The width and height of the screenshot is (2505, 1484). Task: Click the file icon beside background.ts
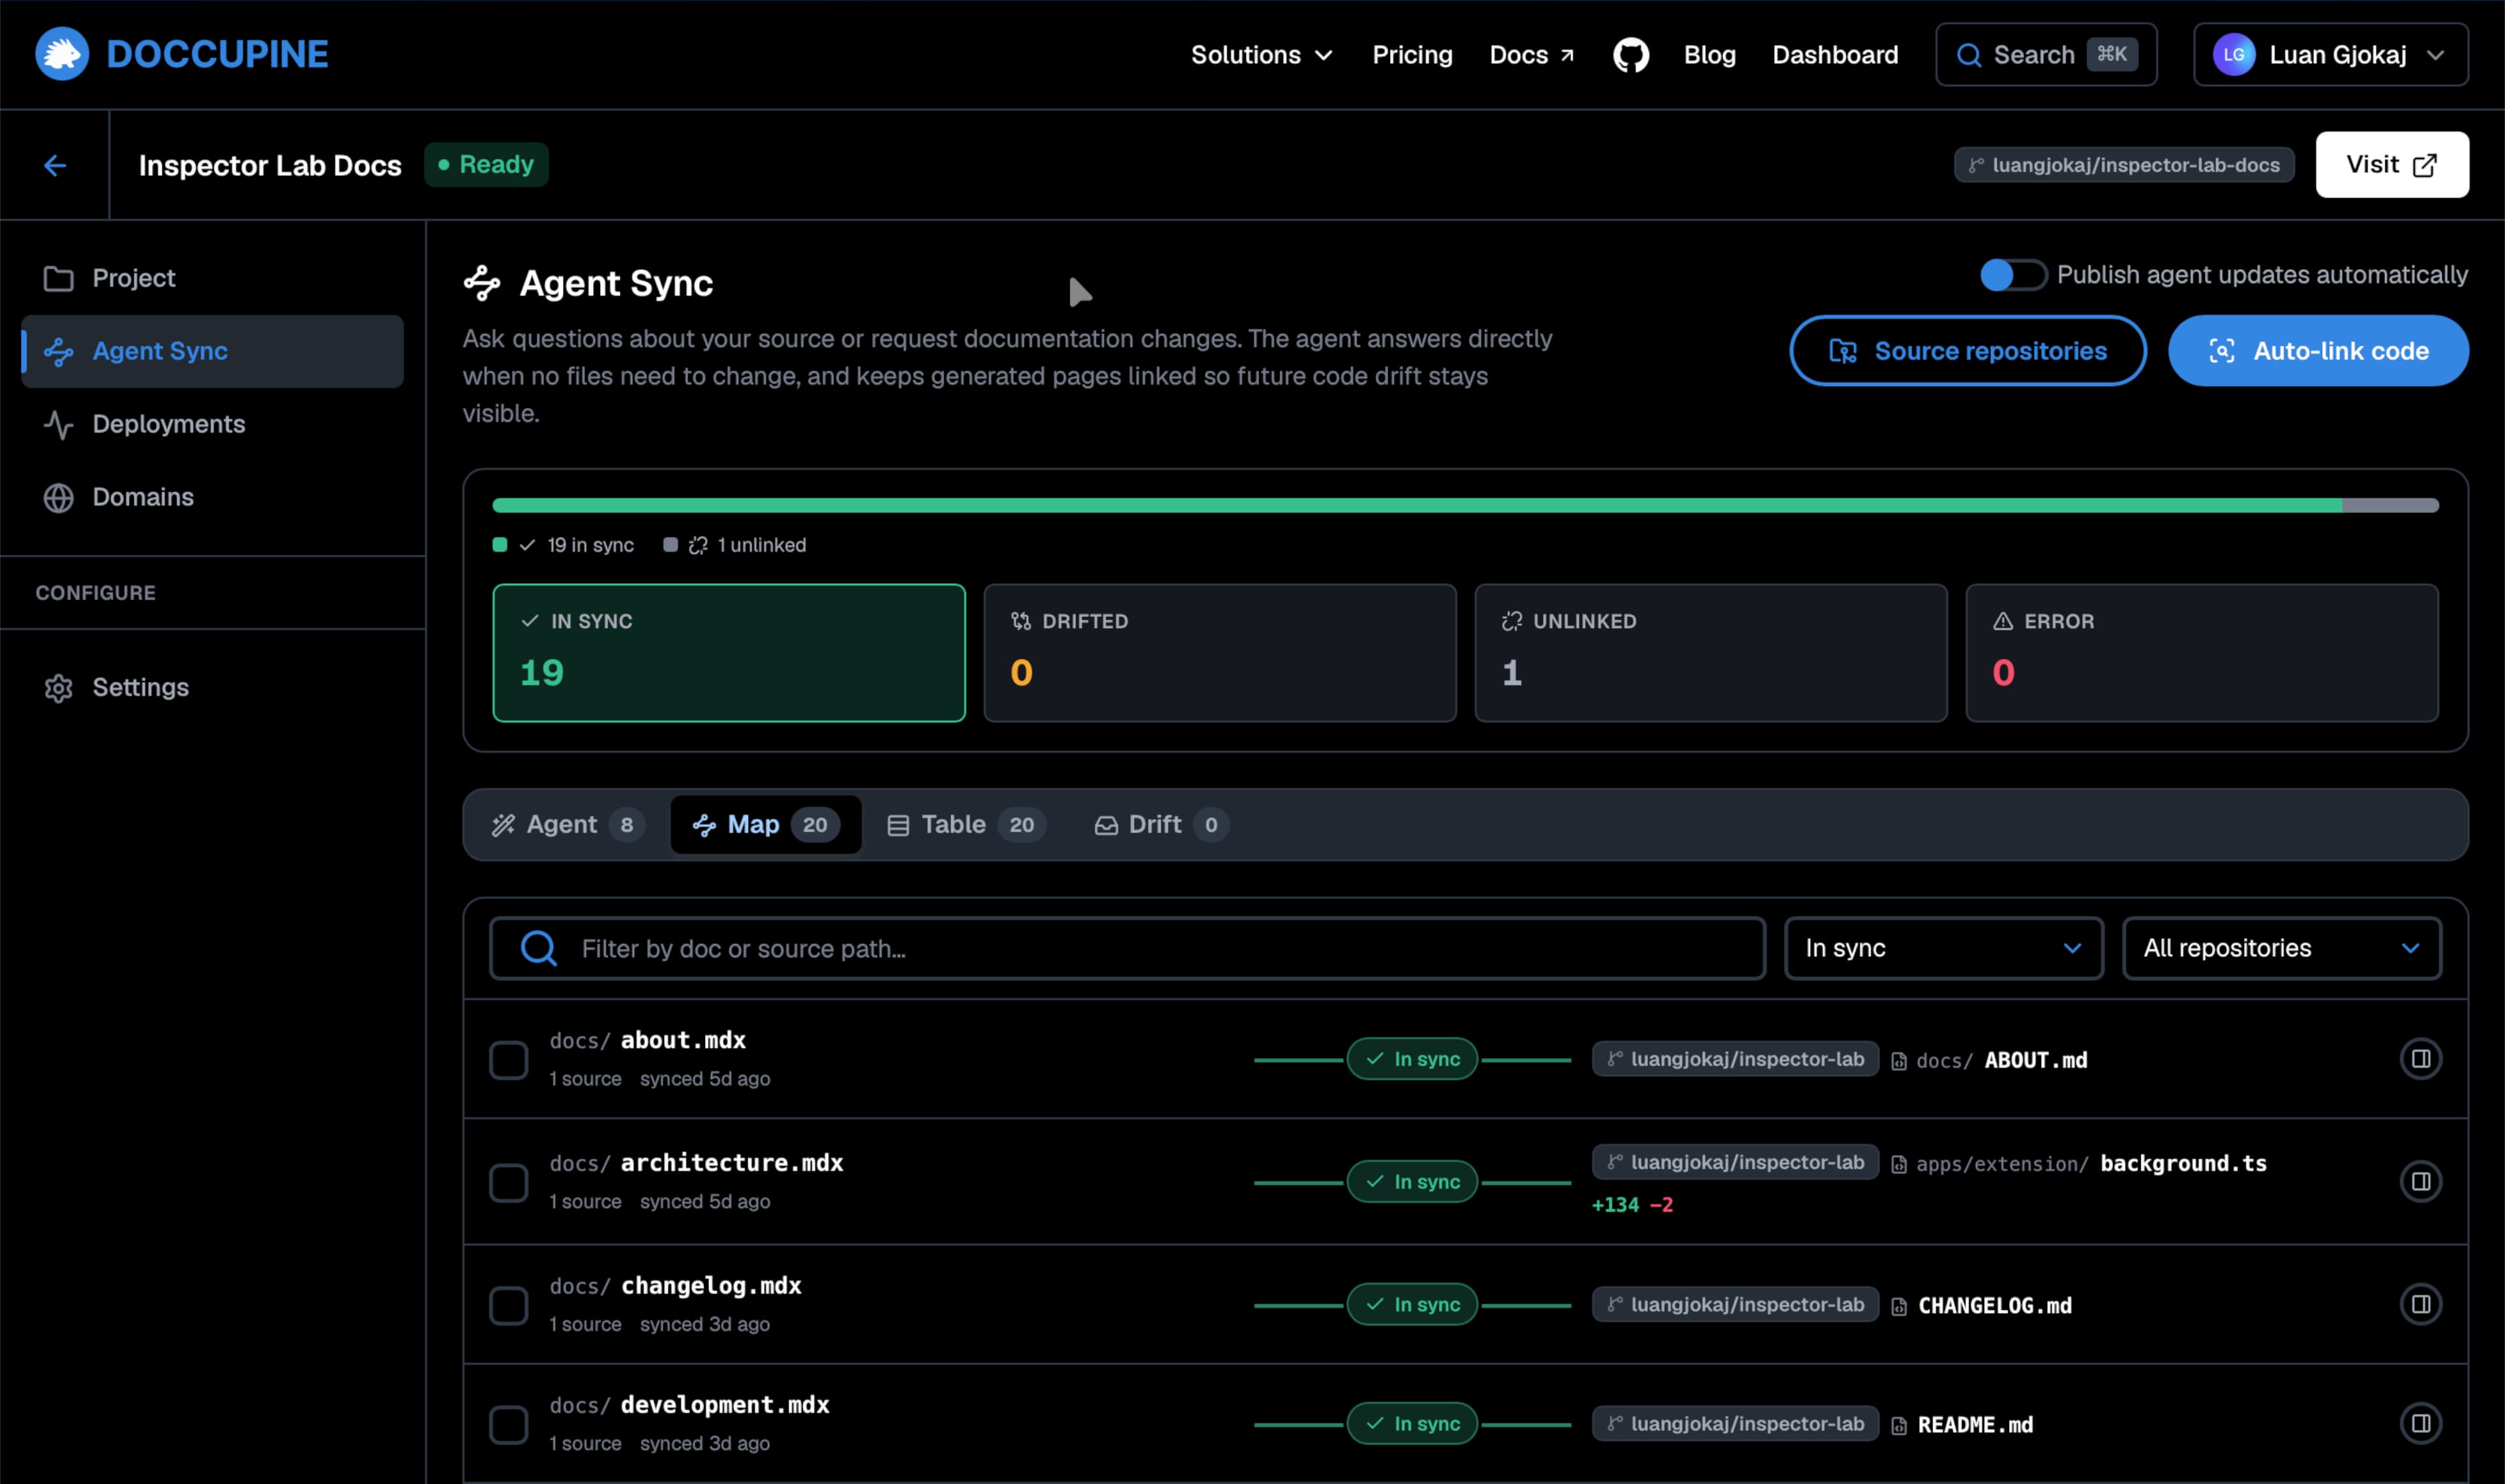click(1898, 1164)
